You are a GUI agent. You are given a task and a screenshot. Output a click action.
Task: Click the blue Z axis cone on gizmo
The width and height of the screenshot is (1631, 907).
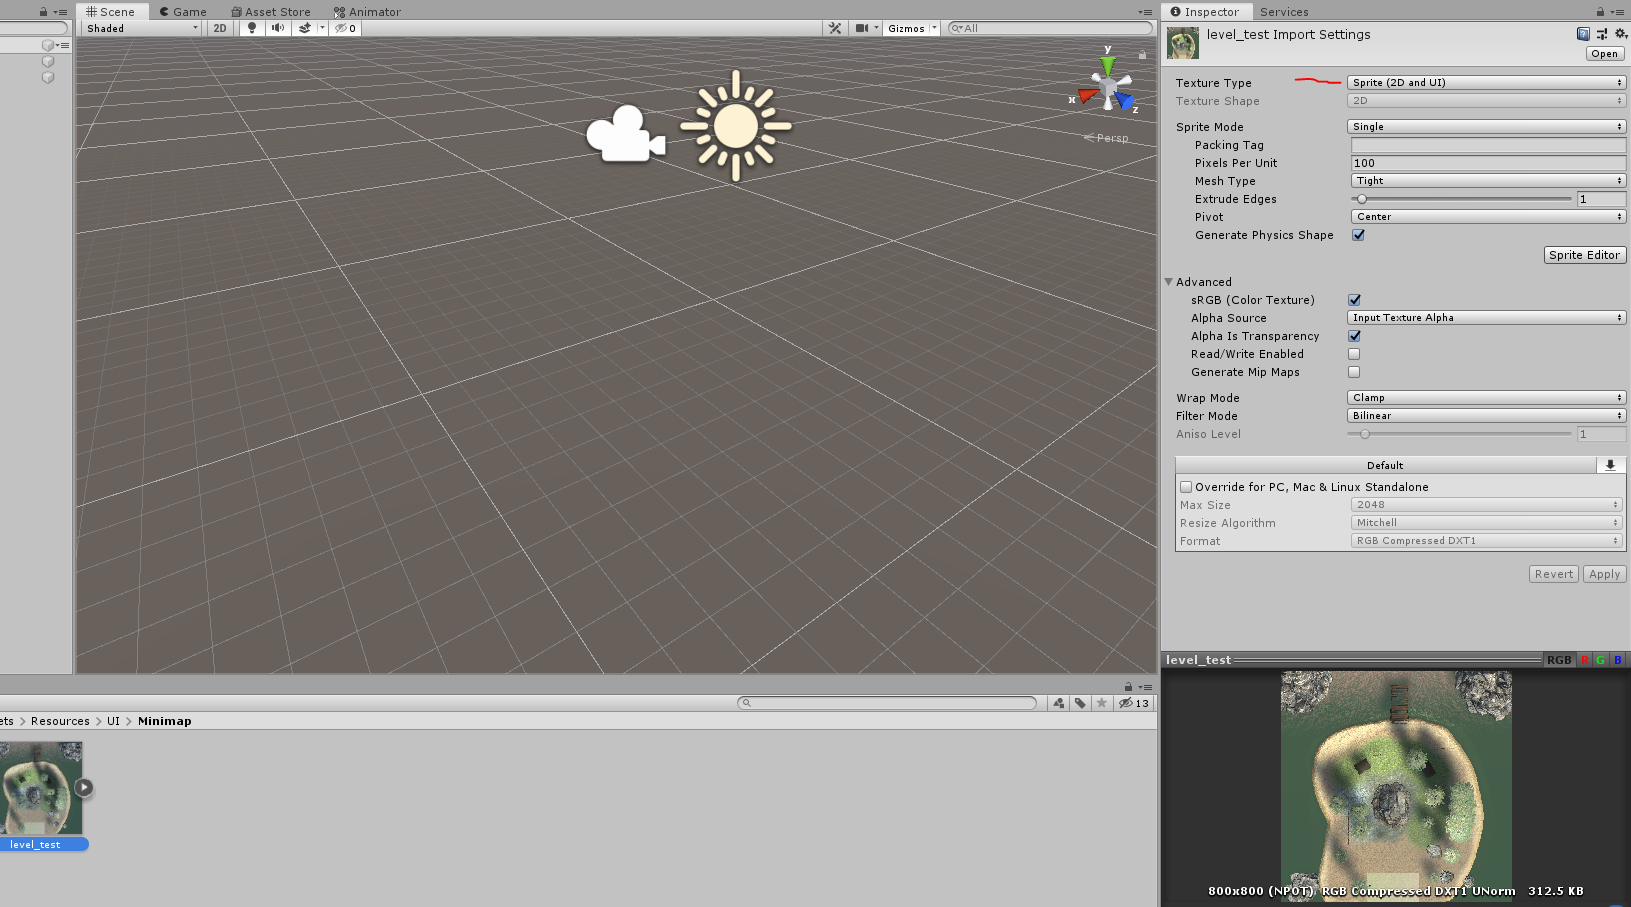[1125, 100]
